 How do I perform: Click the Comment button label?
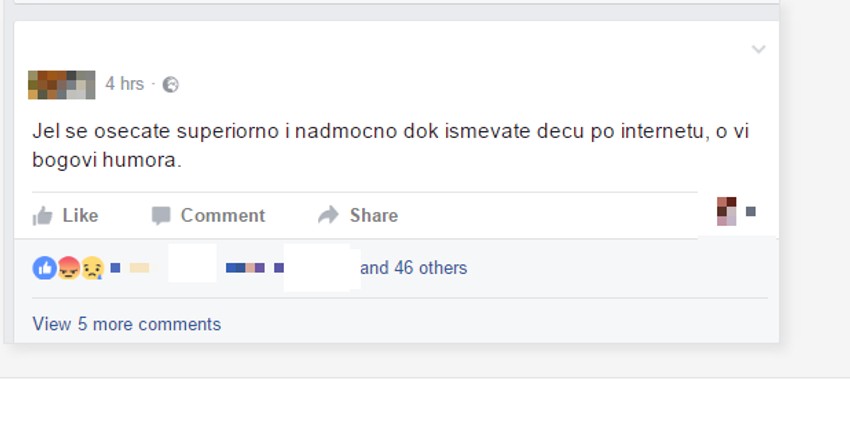point(223,215)
